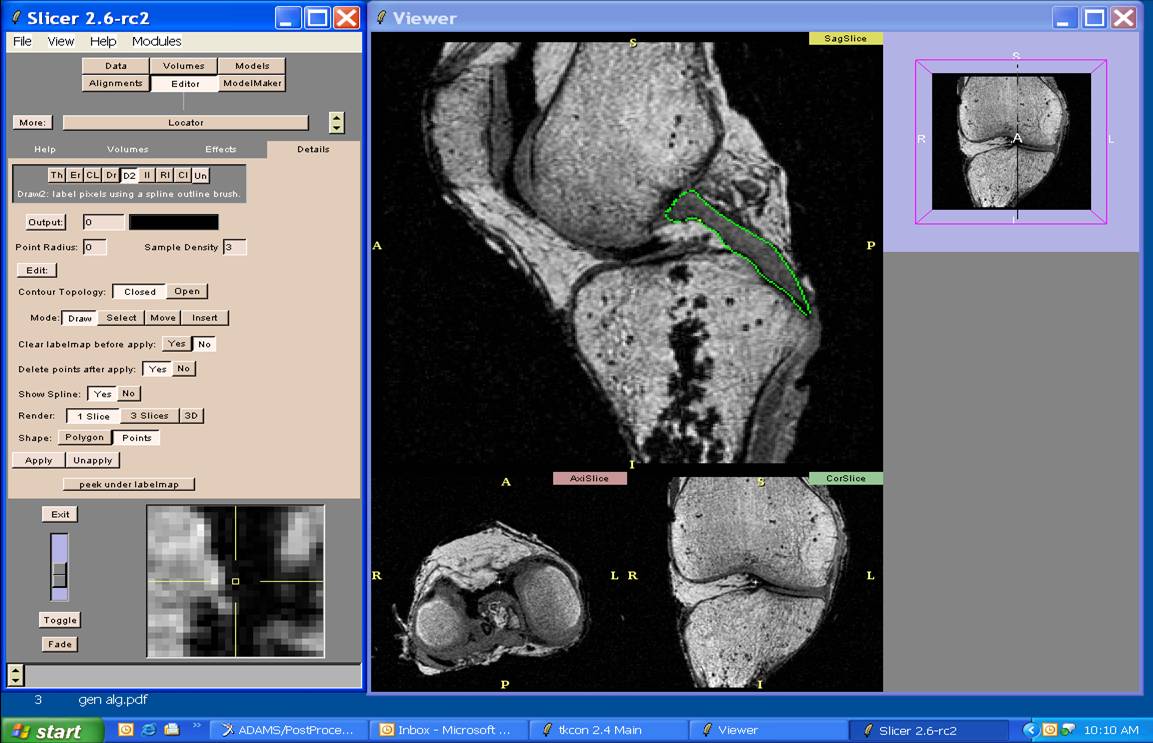Select the Th threshold effect button
Viewport: 1153px width, 743px height.
click(57, 175)
